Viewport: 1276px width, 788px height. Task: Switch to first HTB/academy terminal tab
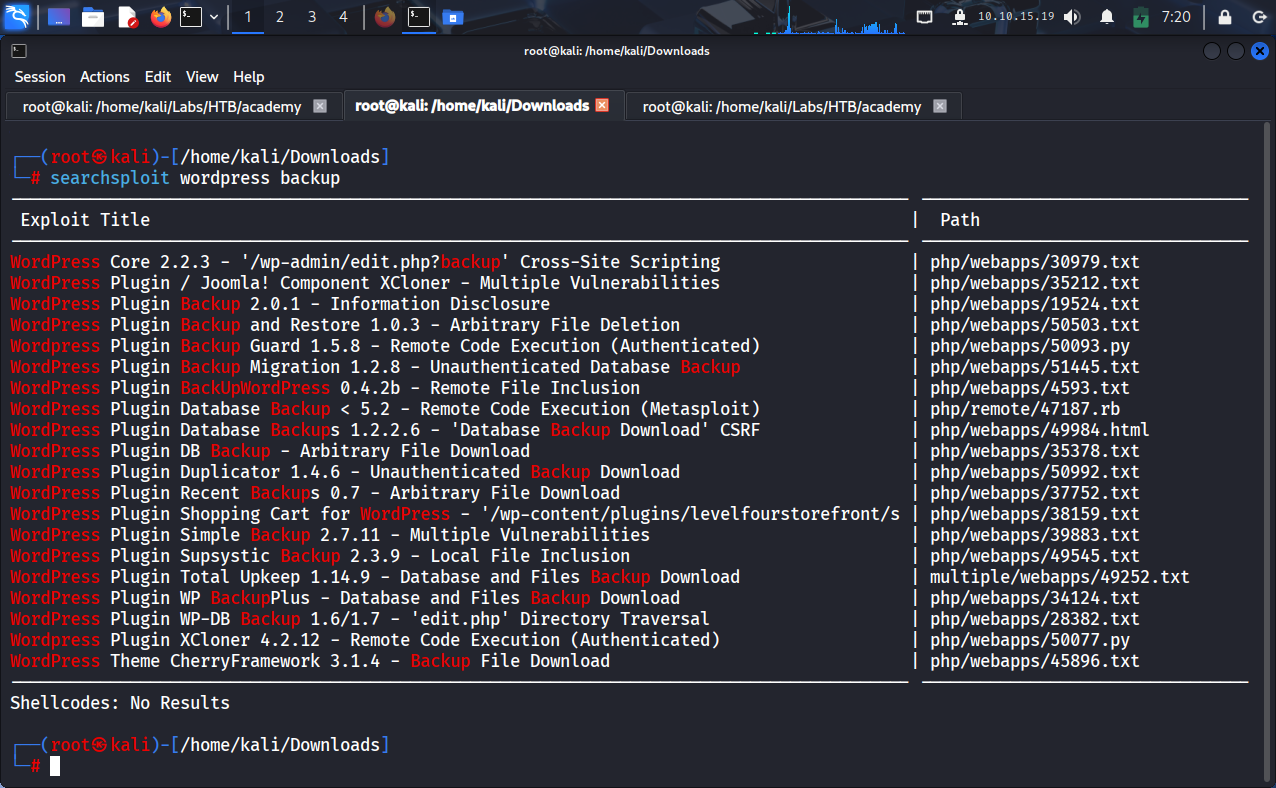point(163,106)
